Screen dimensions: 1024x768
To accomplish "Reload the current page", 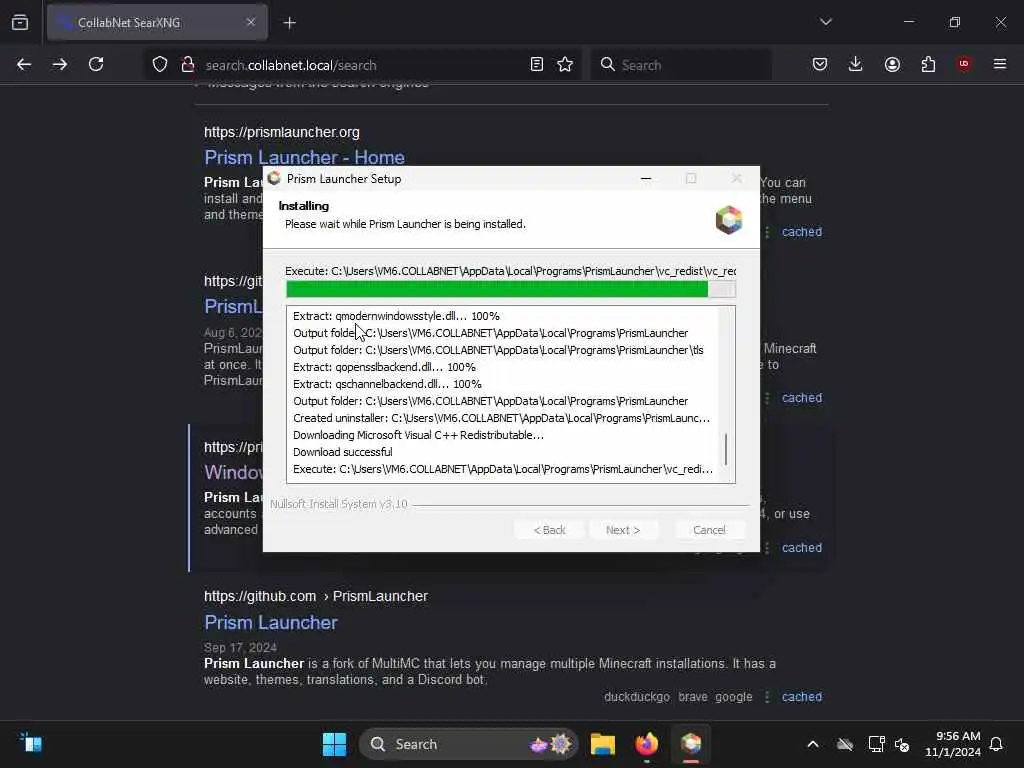I will tap(96, 64).
